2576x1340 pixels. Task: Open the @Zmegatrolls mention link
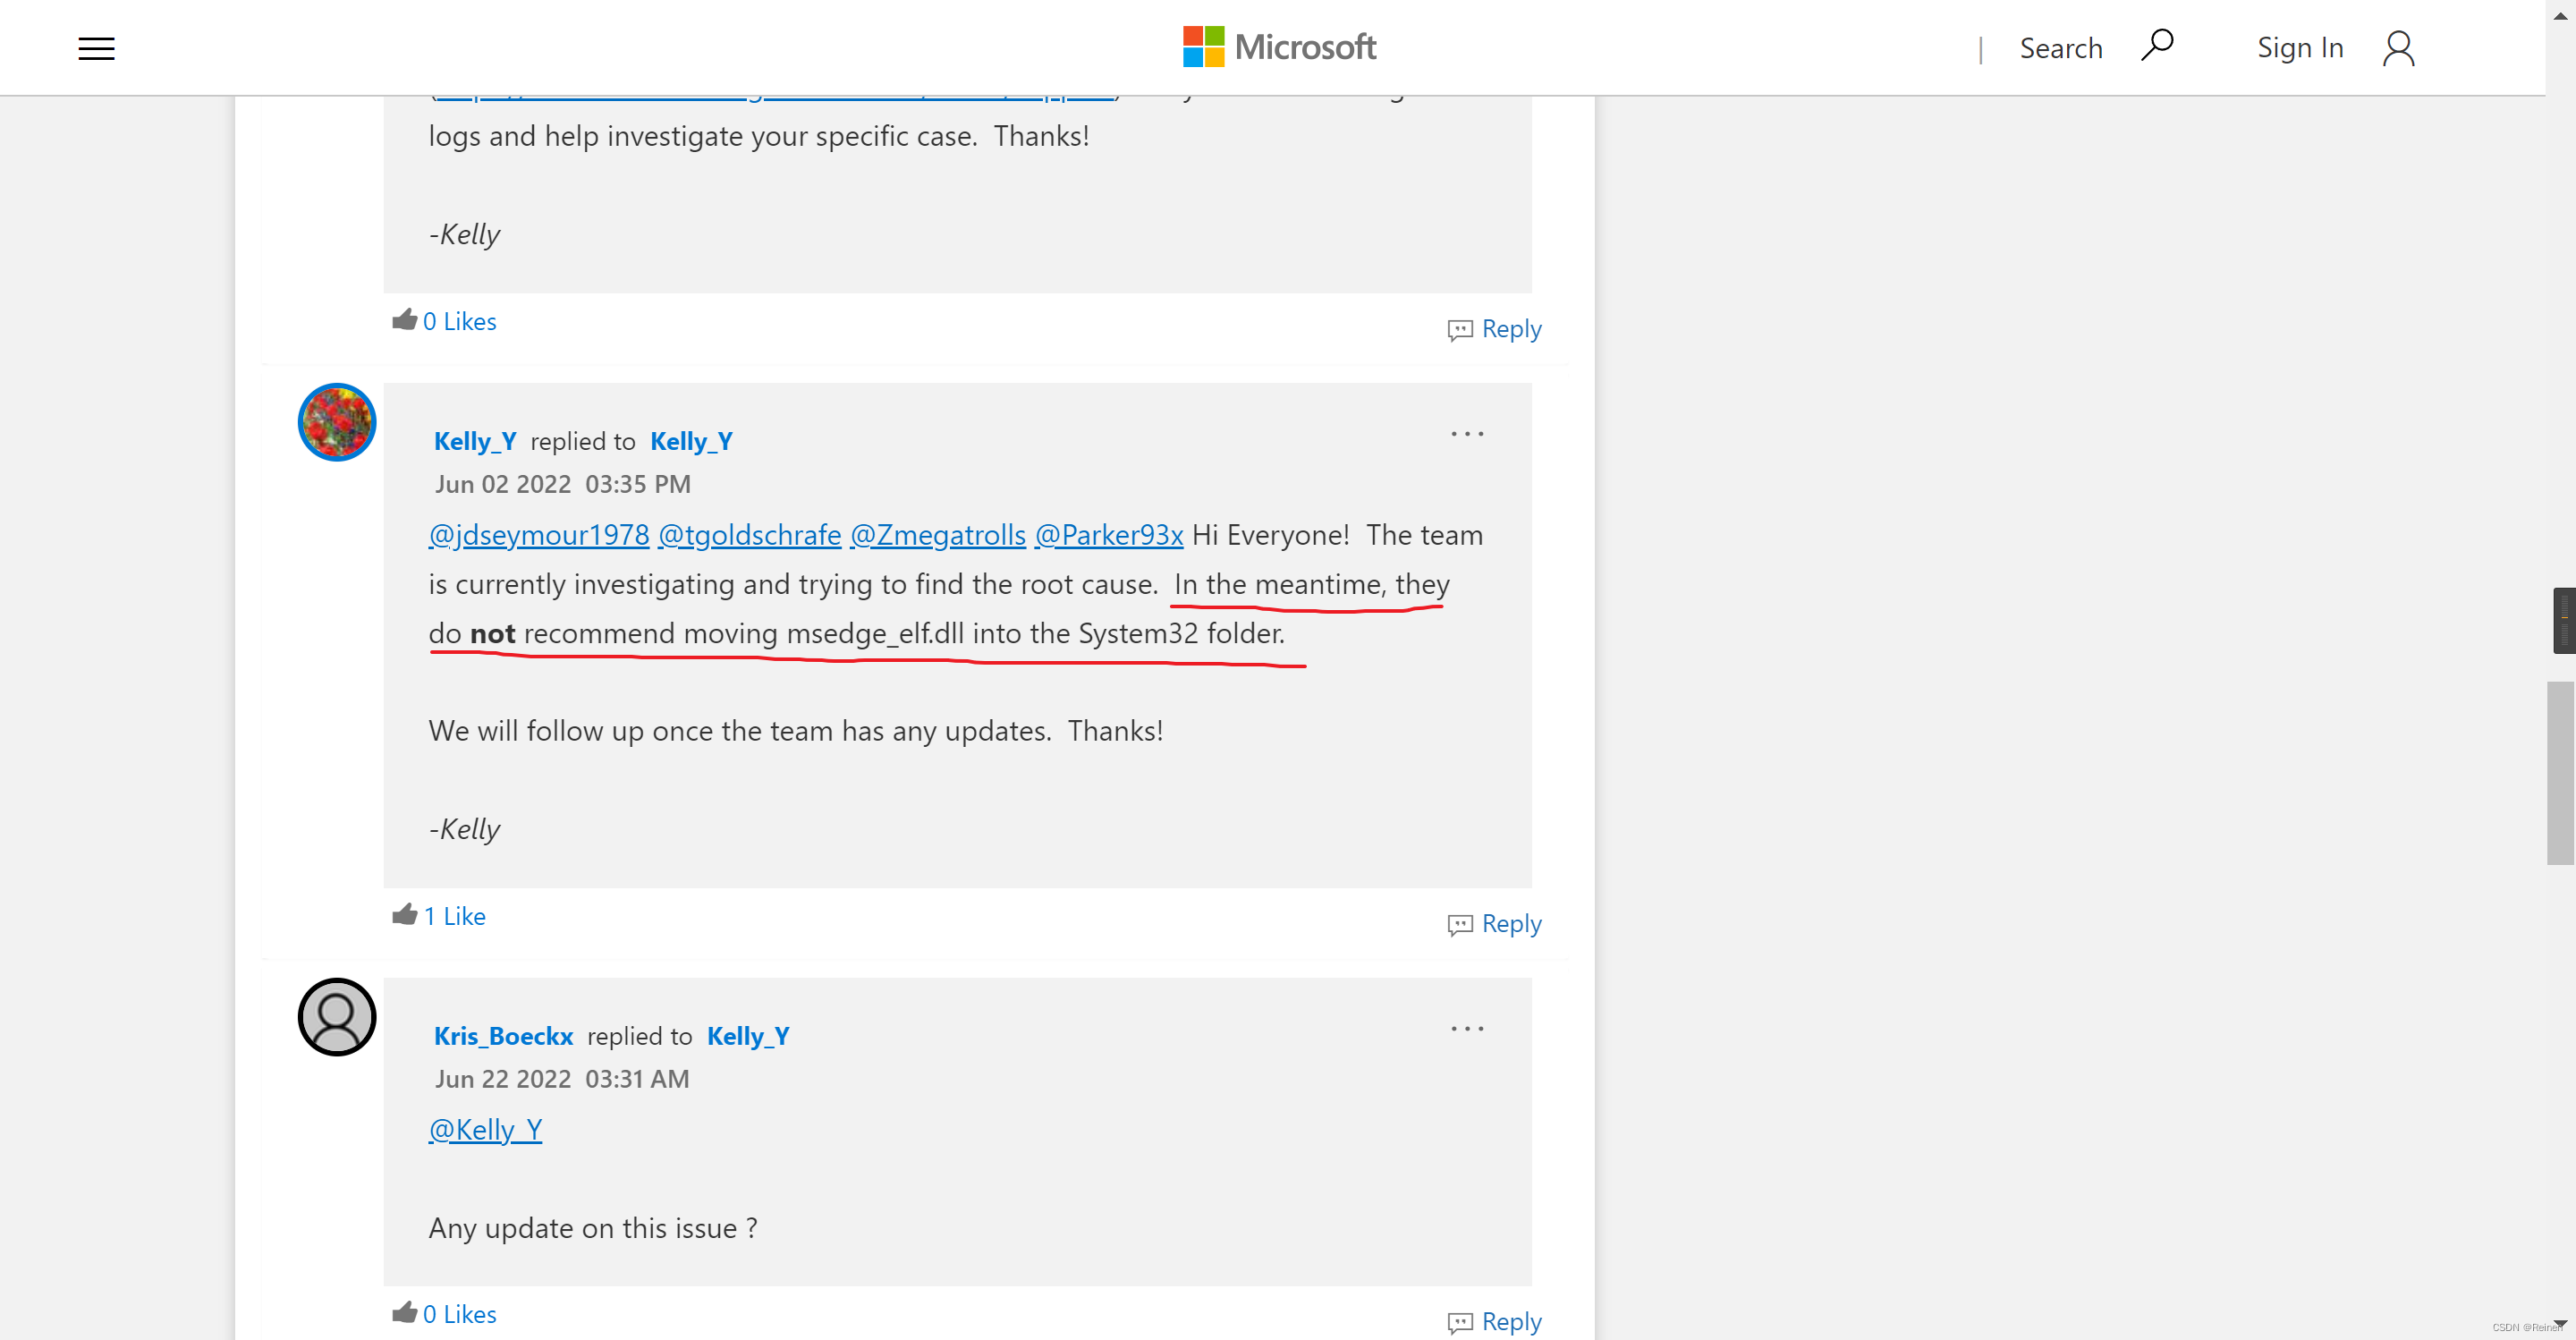click(x=937, y=535)
